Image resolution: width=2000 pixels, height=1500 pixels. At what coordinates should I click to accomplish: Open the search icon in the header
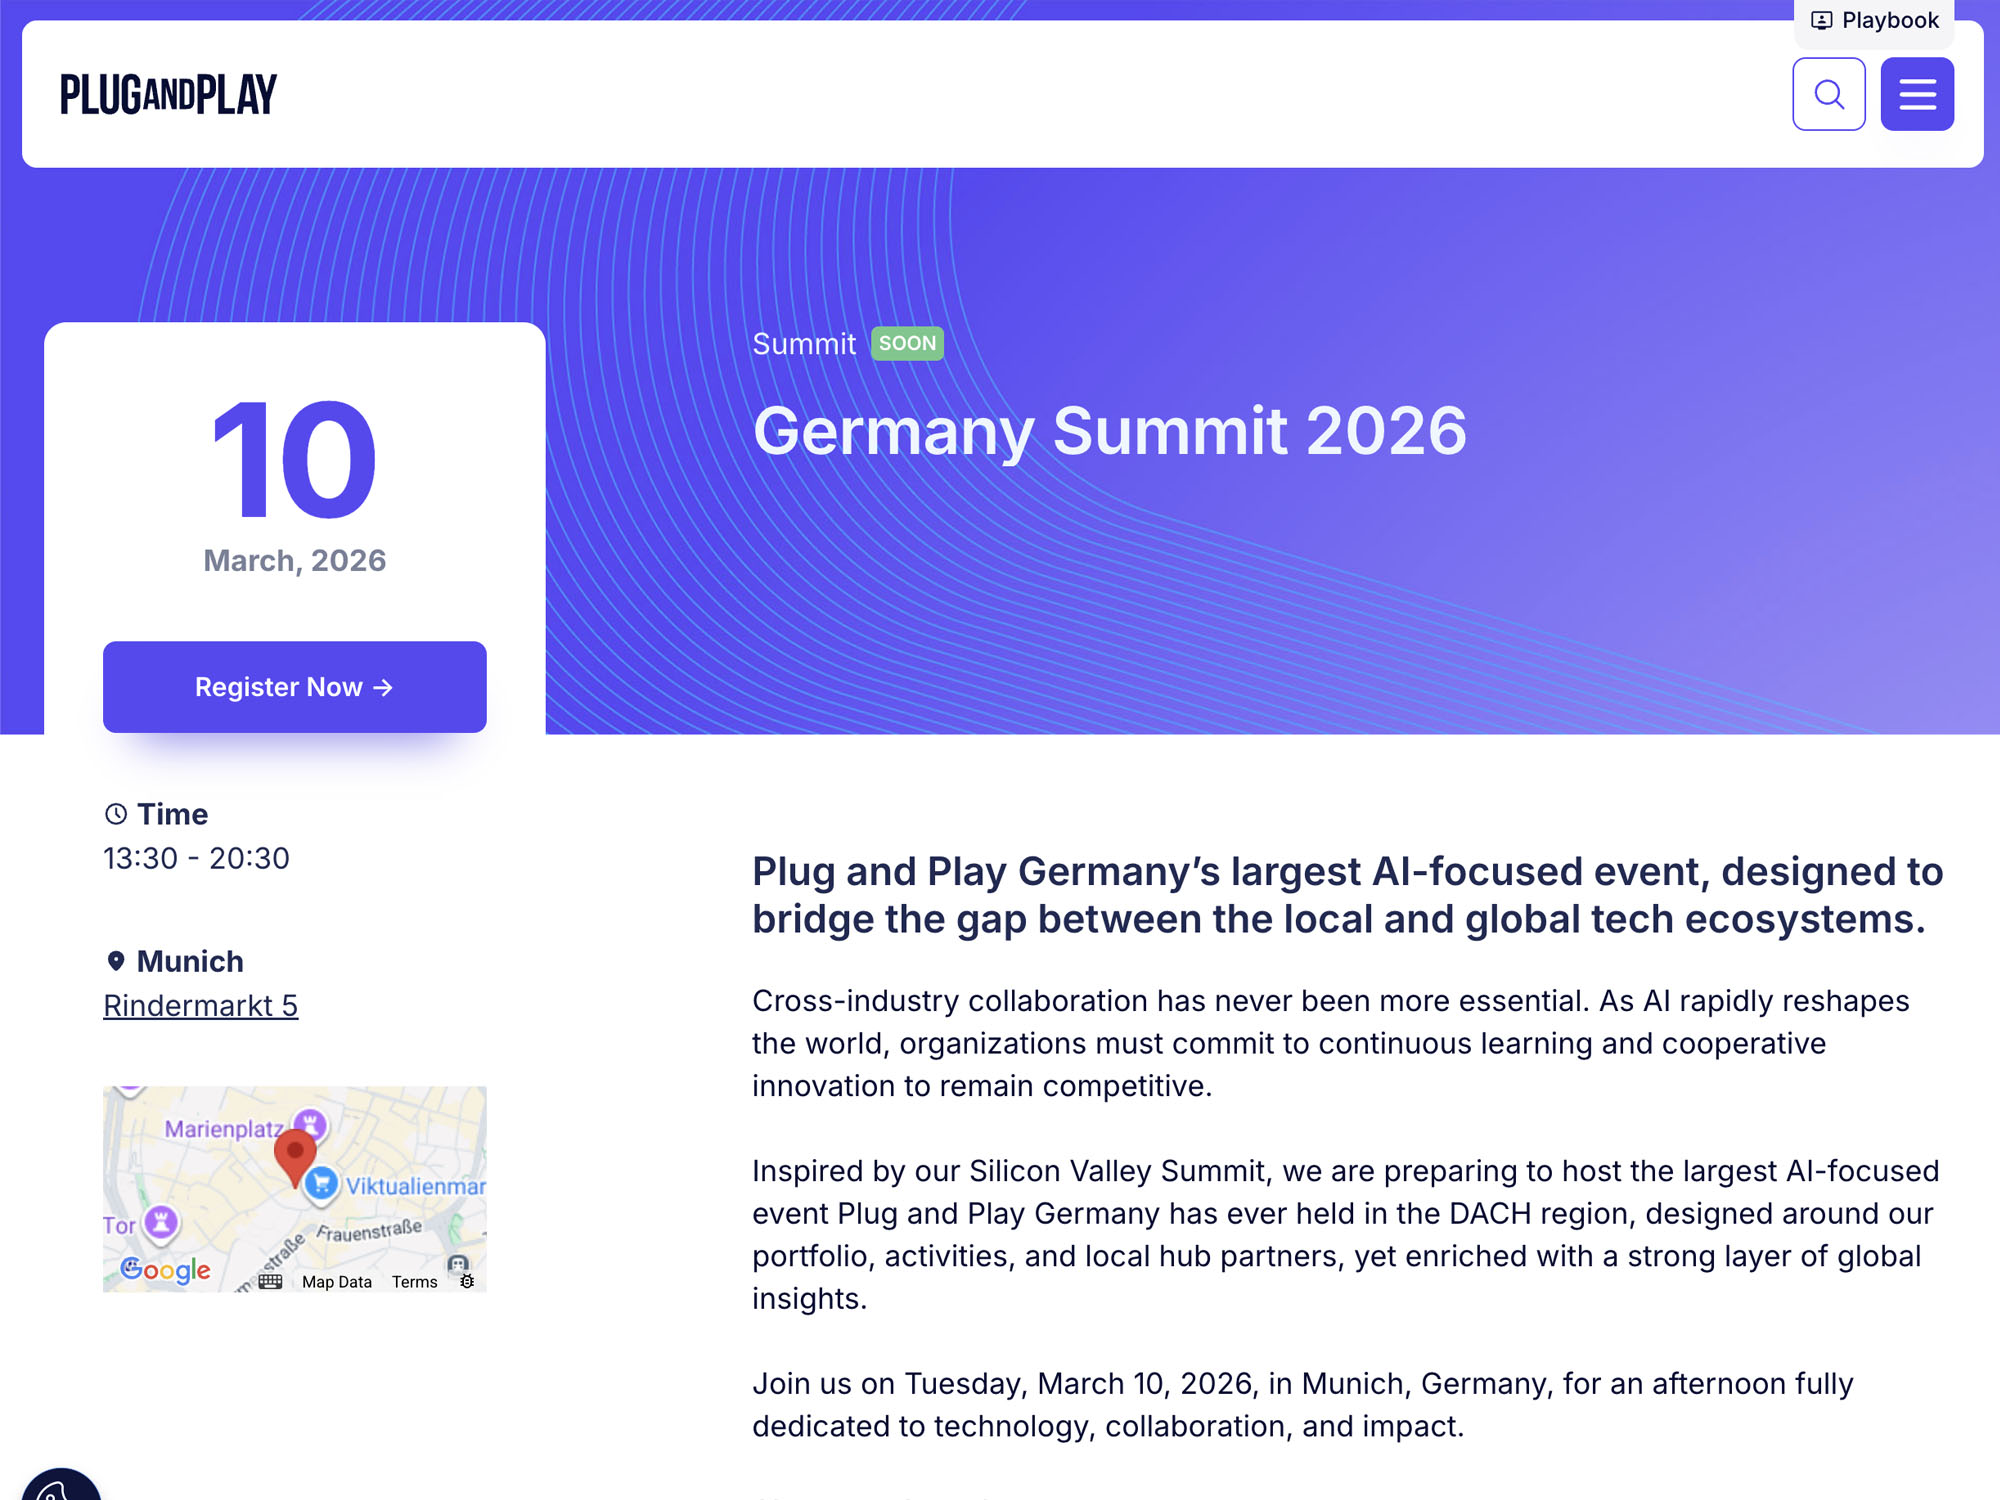pos(1829,93)
